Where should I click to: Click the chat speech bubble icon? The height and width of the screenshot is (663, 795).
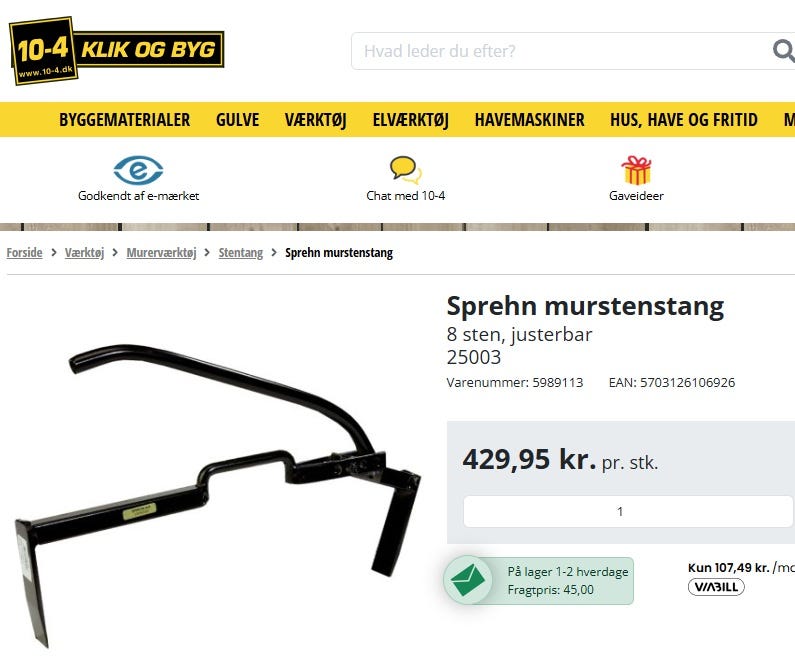pyautogui.click(x=406, y=170)
